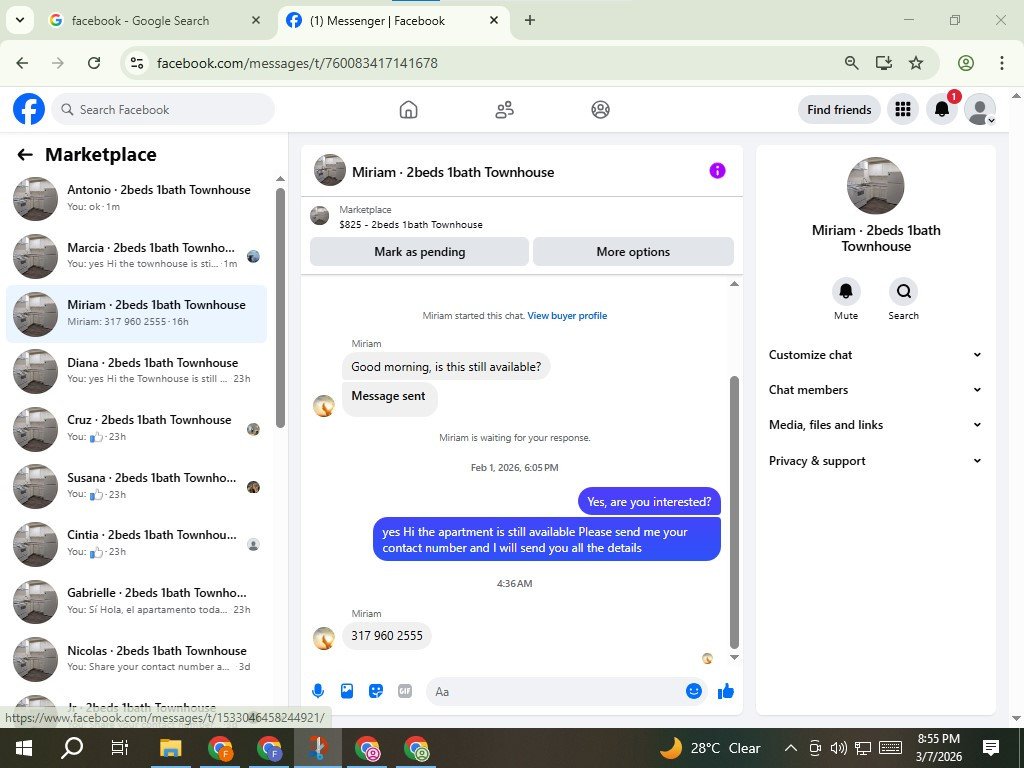The image size is (1024, 768).
Task: Open Susana's townhouse conversation
Action: click(x=137, y=486)
